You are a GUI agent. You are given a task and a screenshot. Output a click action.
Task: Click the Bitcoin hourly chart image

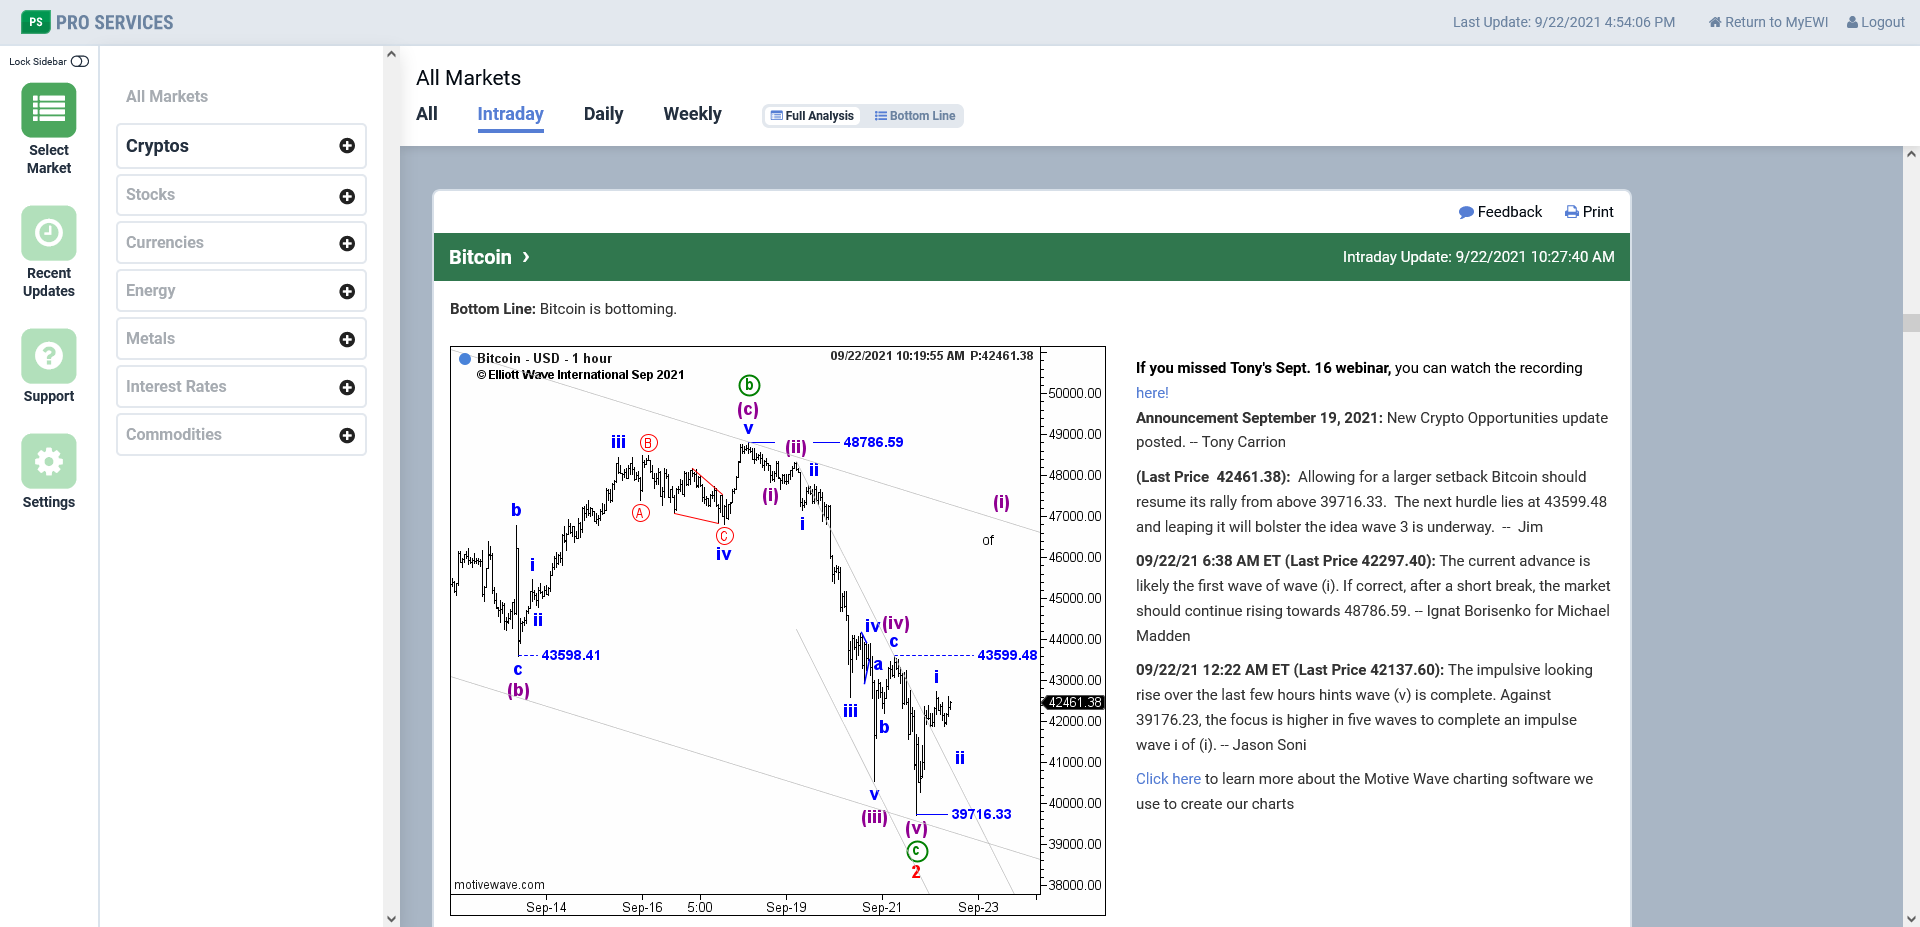tap(778, 631)
